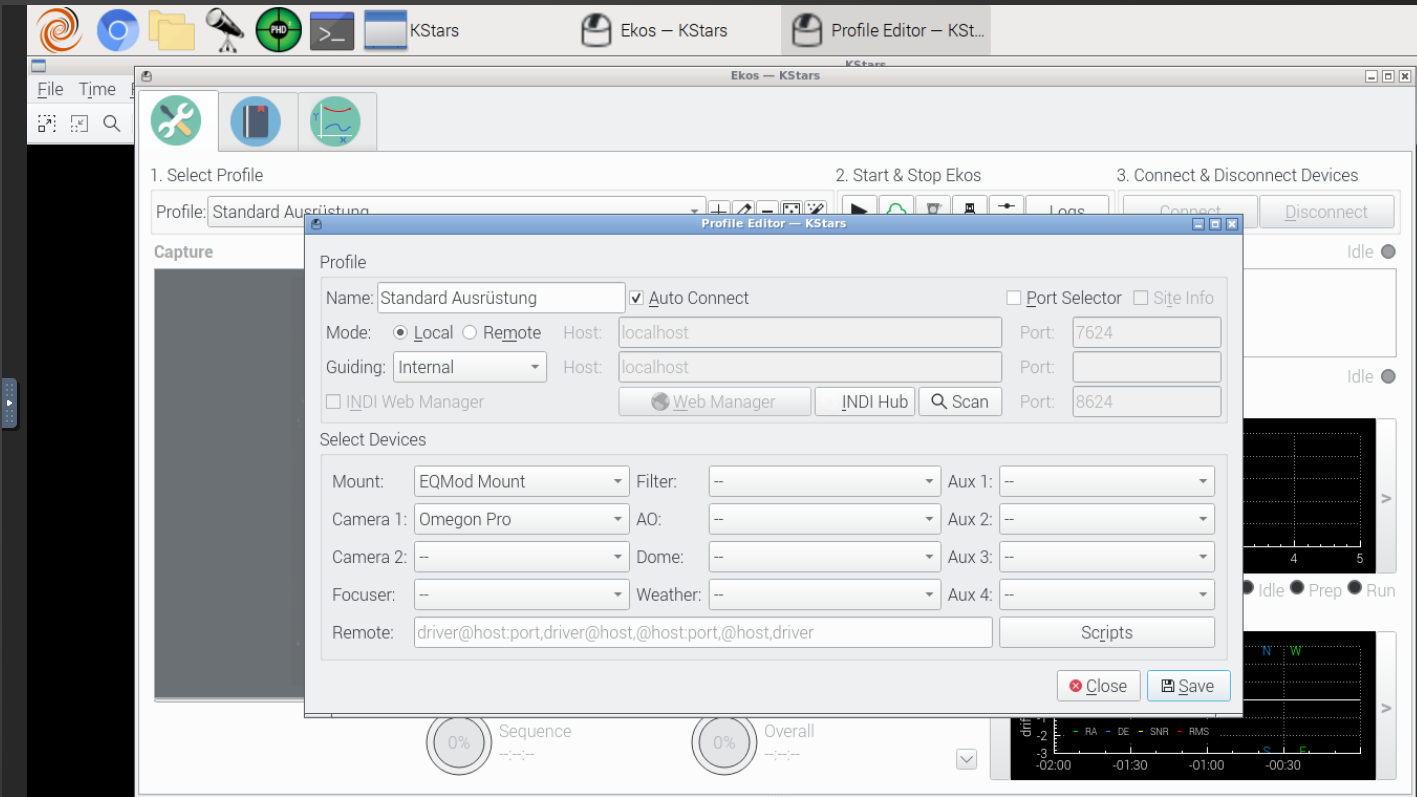Screen dimensions: 1417x797
Task: Click the Overall progress circle
Action: [x=724, y=743]
